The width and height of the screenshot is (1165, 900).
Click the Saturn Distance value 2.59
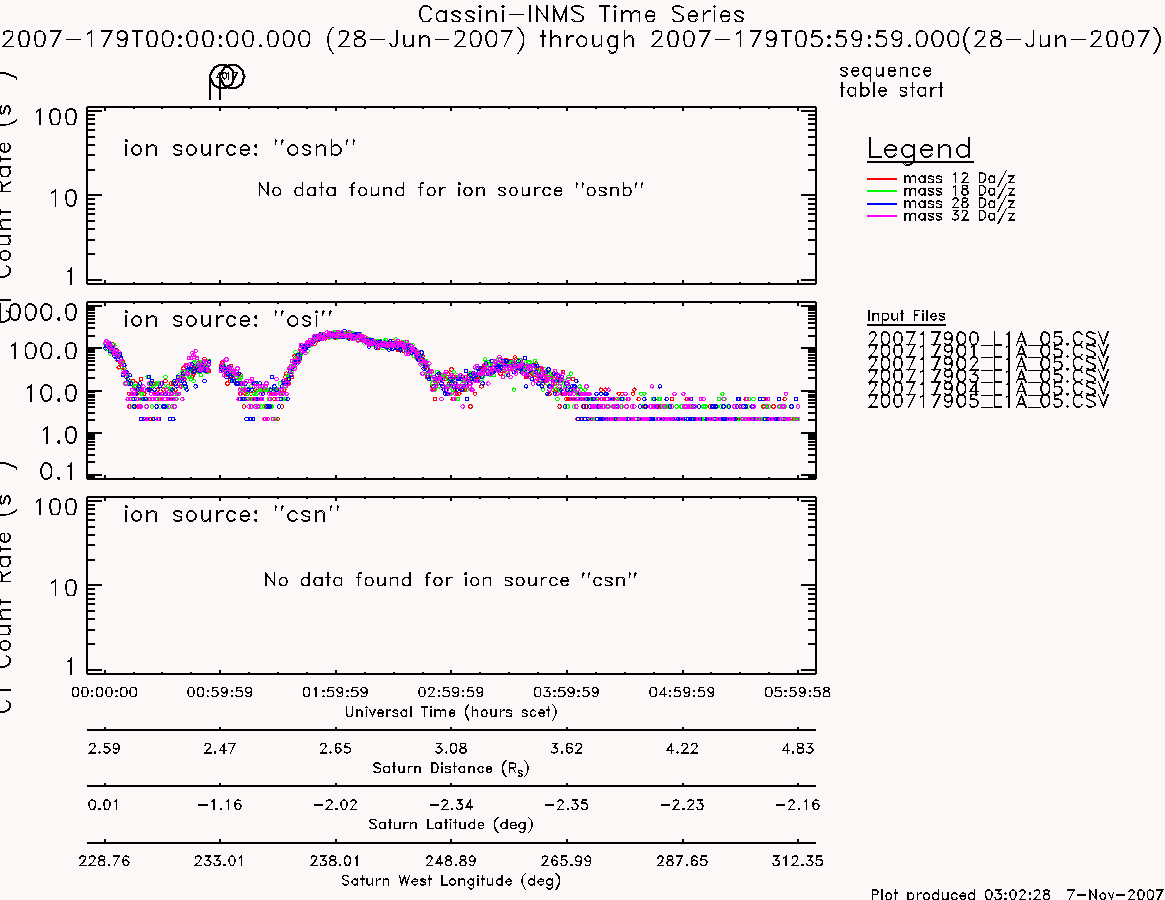(x=104, y=748)
